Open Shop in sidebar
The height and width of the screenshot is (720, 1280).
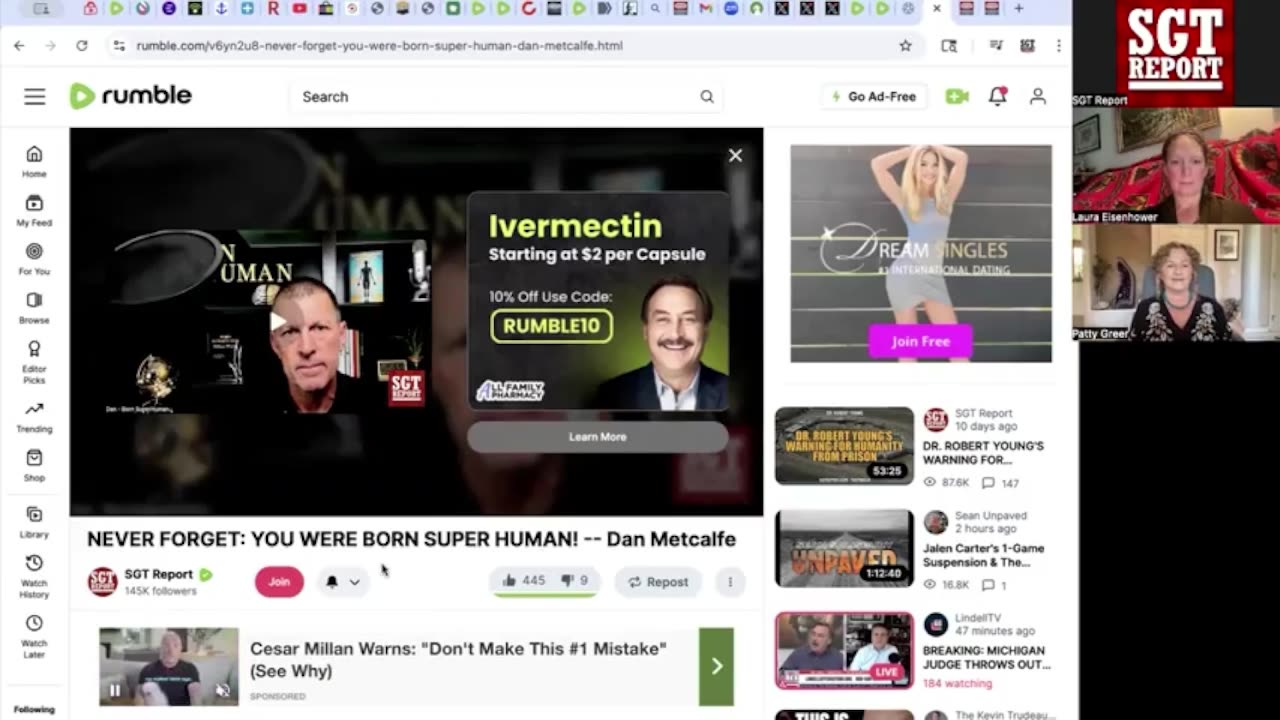[x=34, y=466]
